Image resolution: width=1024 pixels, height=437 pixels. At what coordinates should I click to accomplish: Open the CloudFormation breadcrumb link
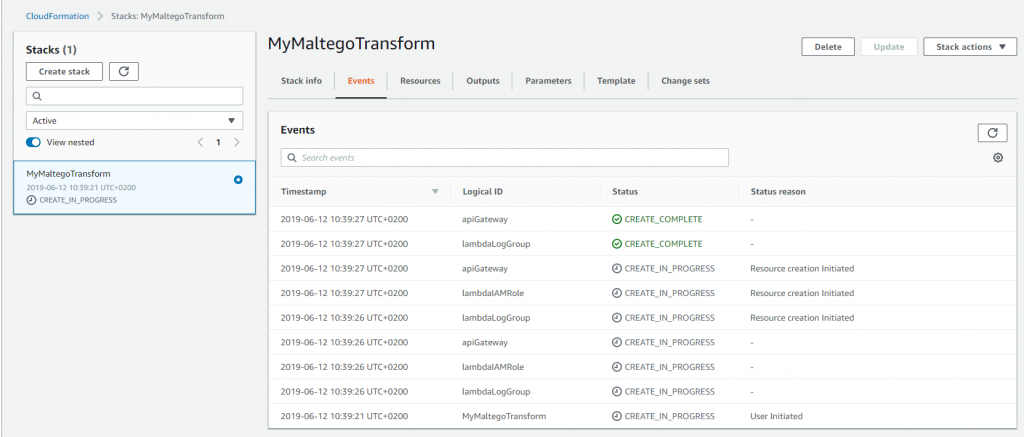pyautogui.click(x=57, y=16)
